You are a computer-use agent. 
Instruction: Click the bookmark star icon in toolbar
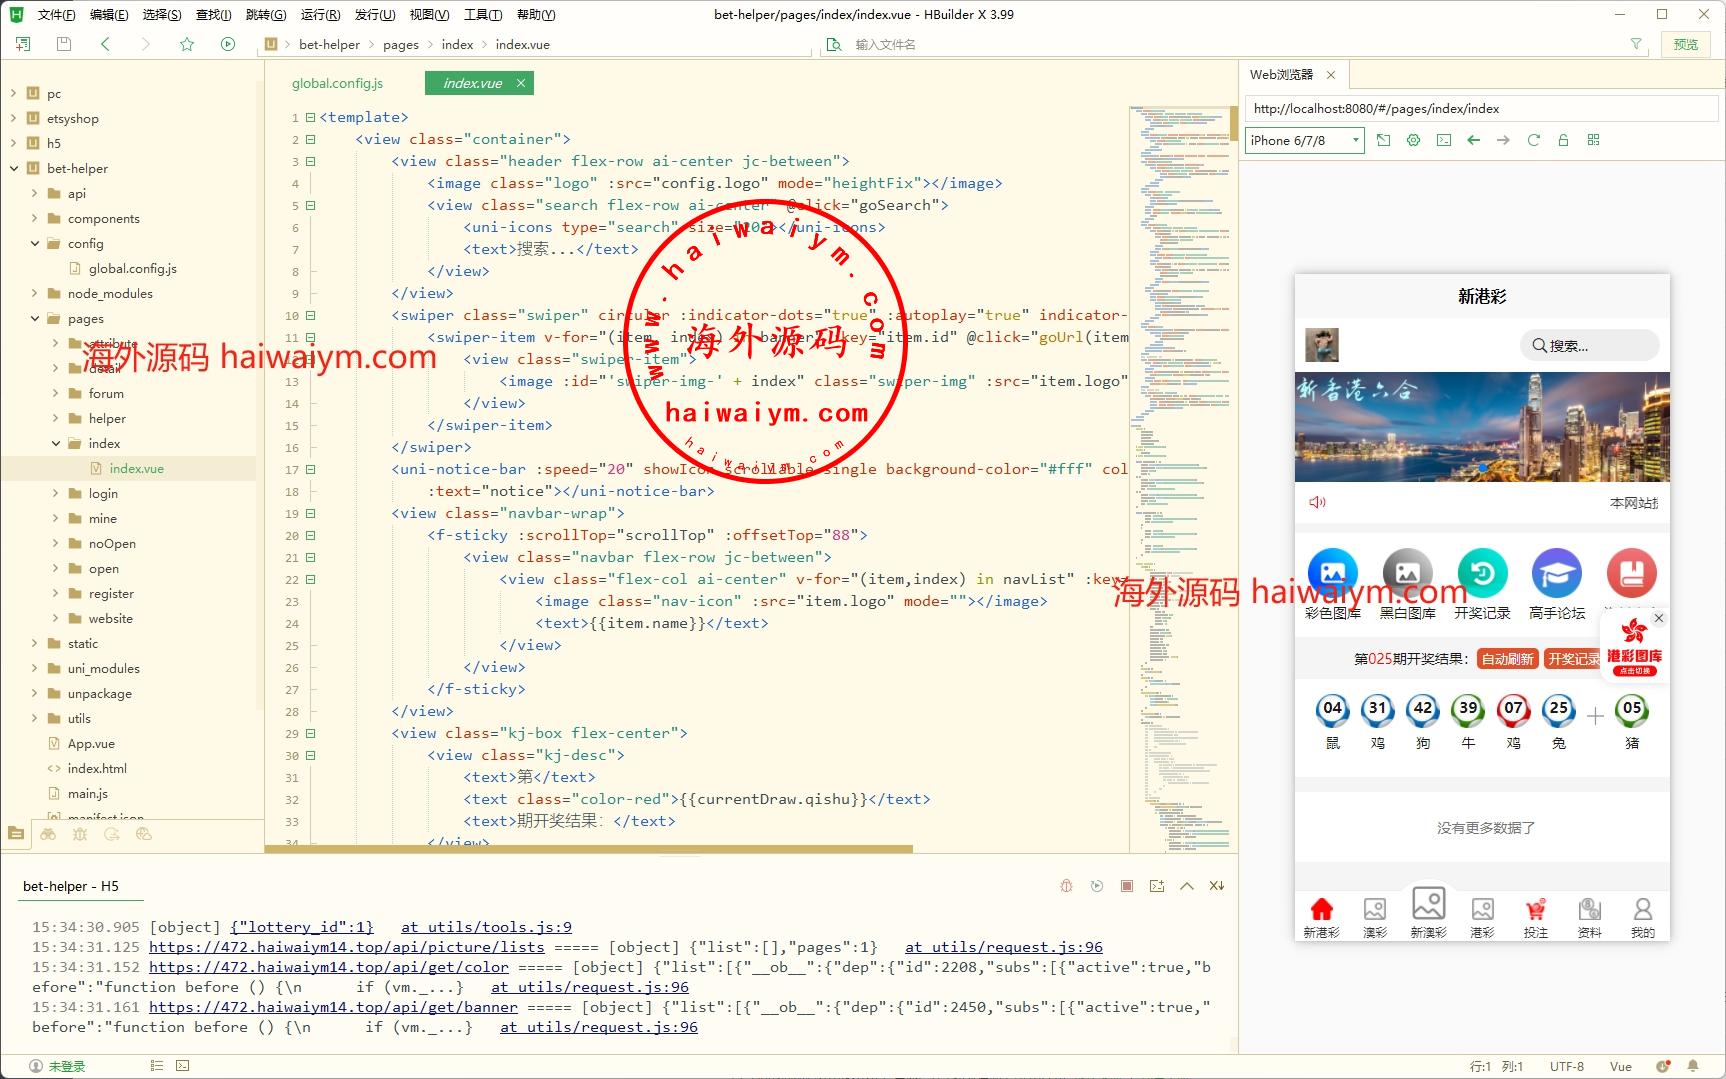(187, 44)
